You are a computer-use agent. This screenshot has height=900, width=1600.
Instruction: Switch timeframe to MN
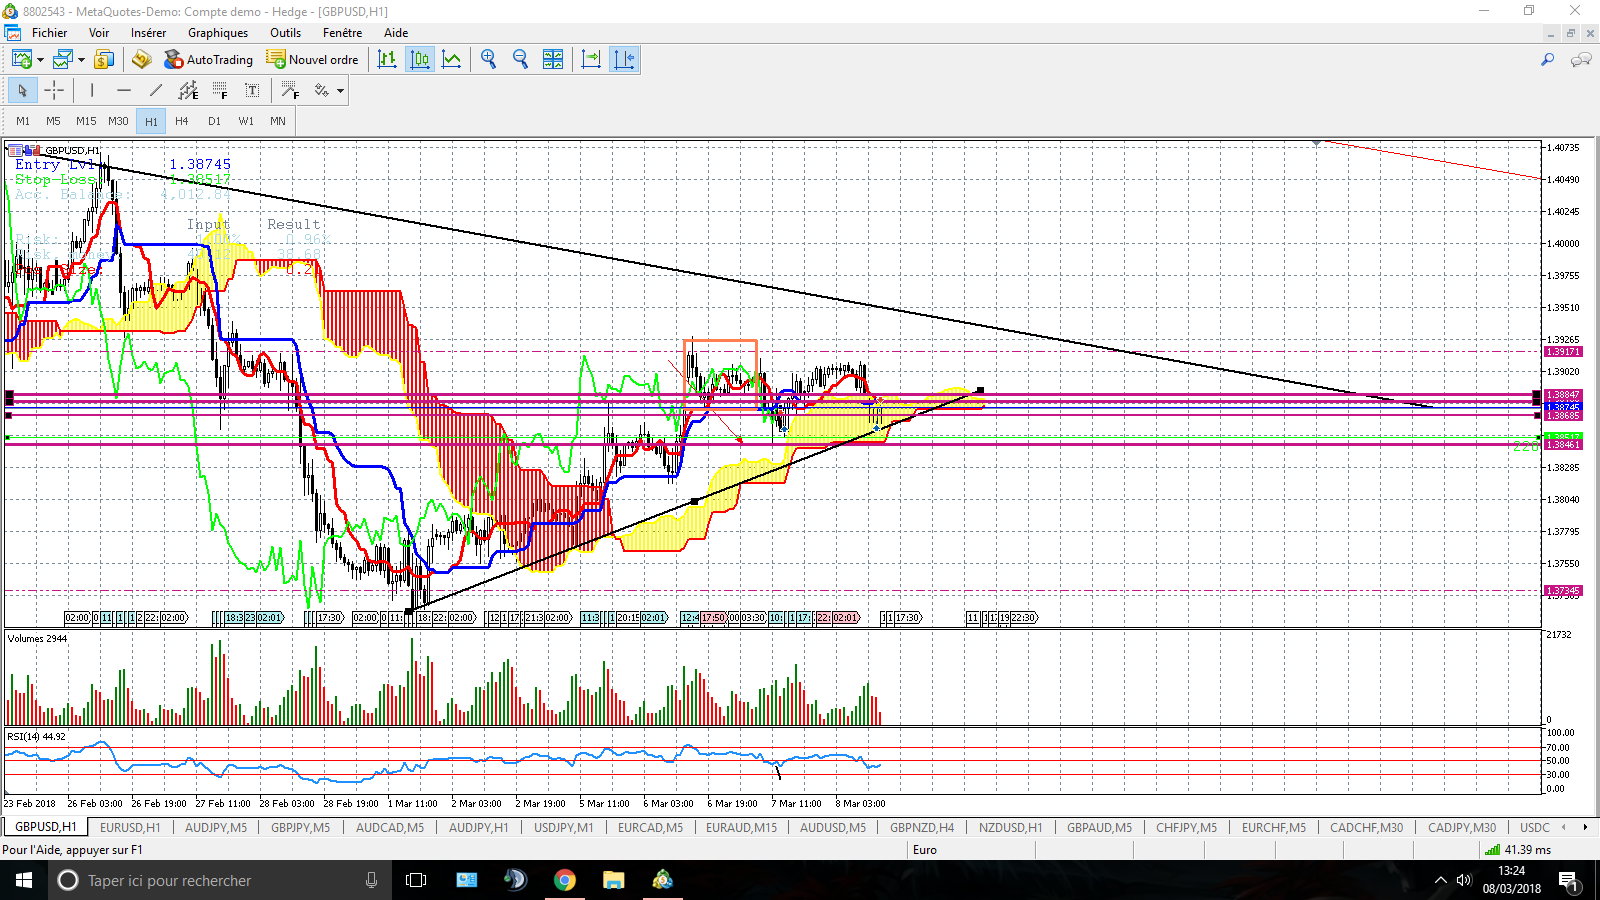[x=278, y=121]
